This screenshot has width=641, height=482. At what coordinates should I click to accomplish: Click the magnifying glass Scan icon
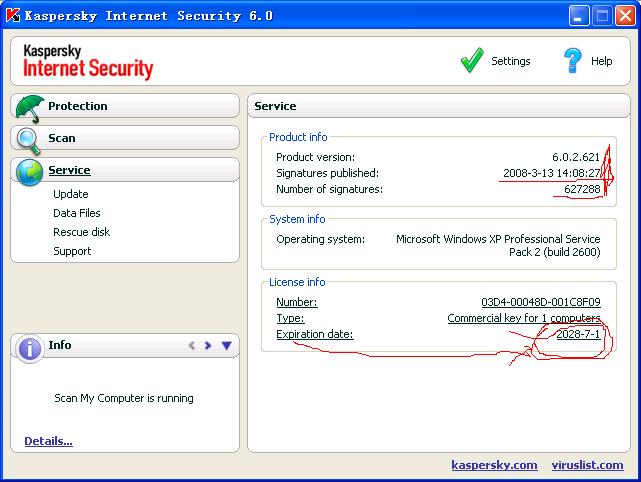click(x=29, y=141)
